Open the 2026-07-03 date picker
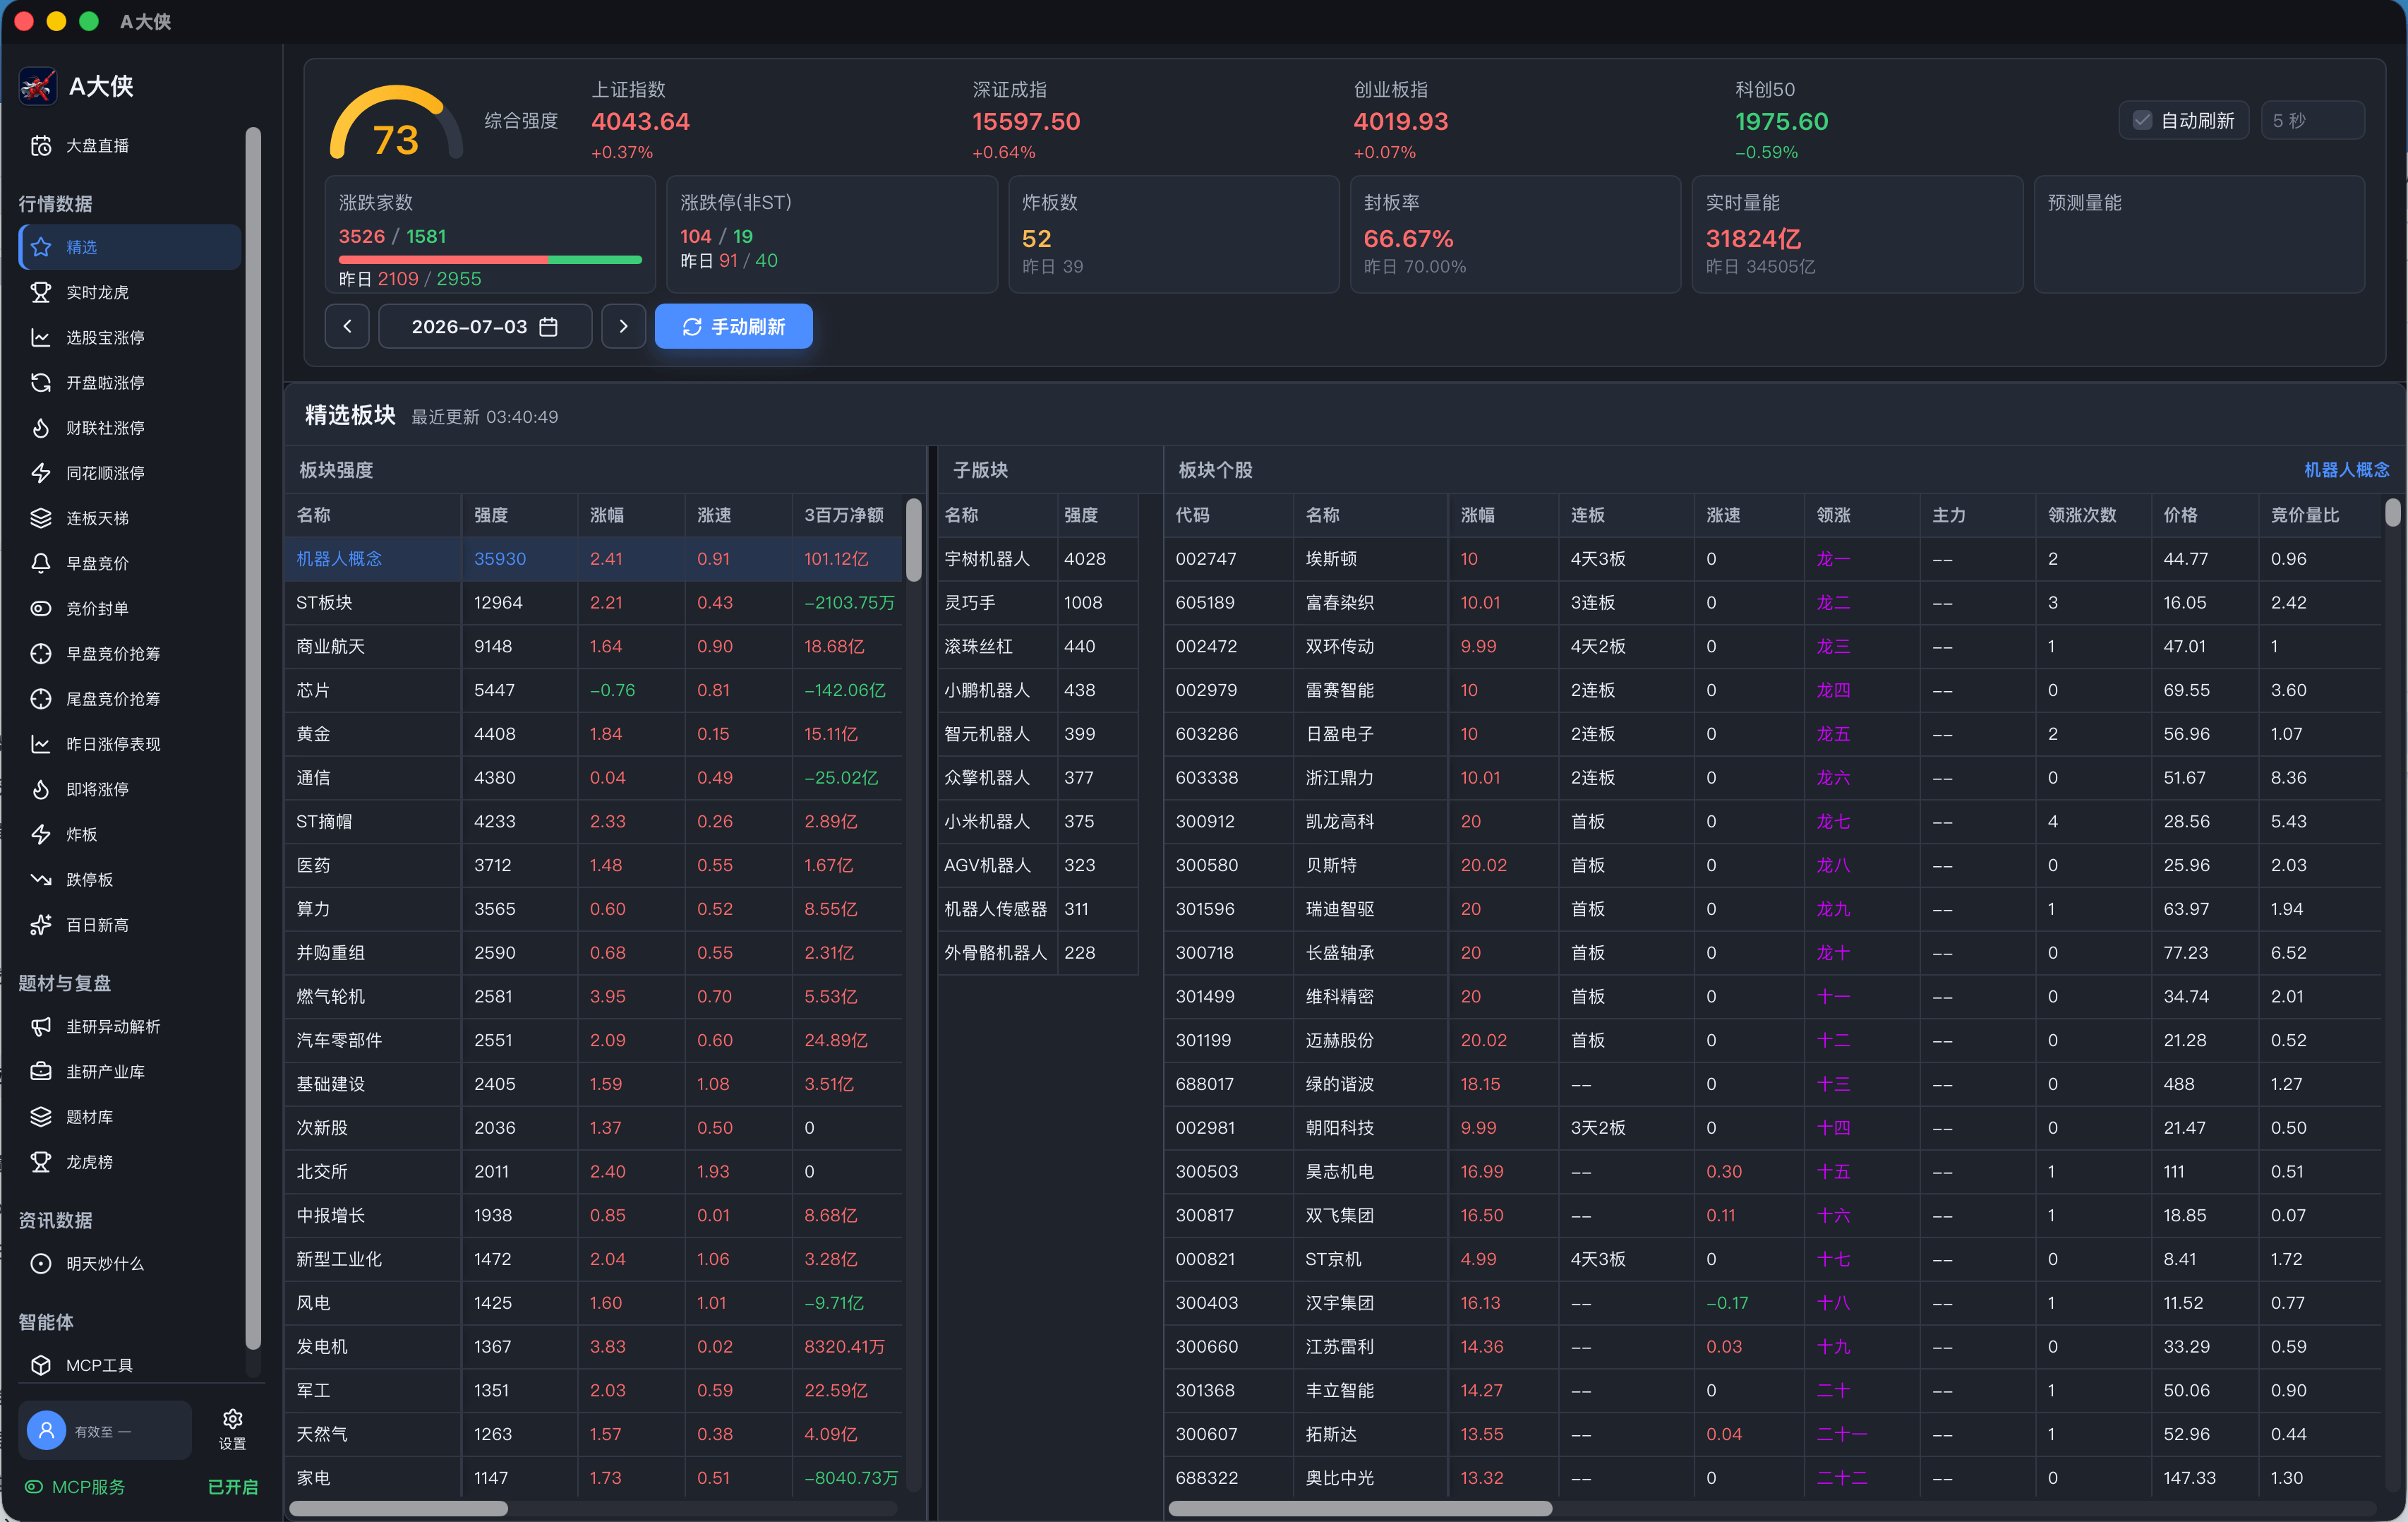The width and height of the screenshot is (2408, 1522). (485, 326)
